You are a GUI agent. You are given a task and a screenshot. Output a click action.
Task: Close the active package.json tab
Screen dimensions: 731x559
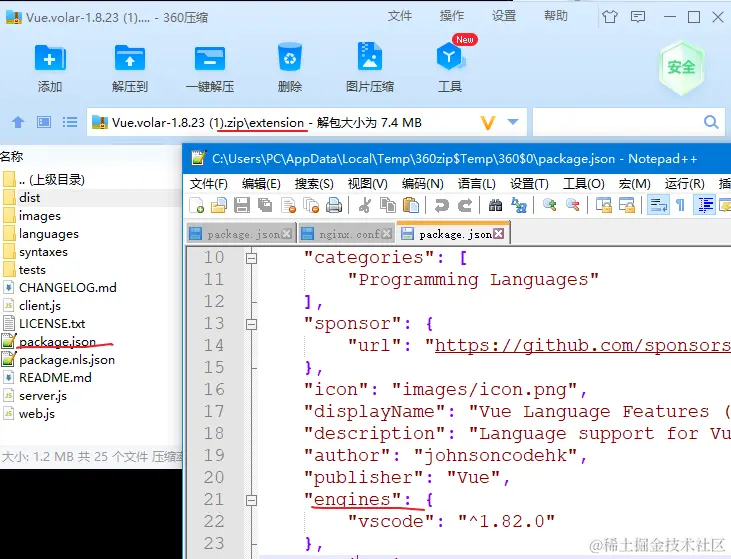(x=498, y=234)
